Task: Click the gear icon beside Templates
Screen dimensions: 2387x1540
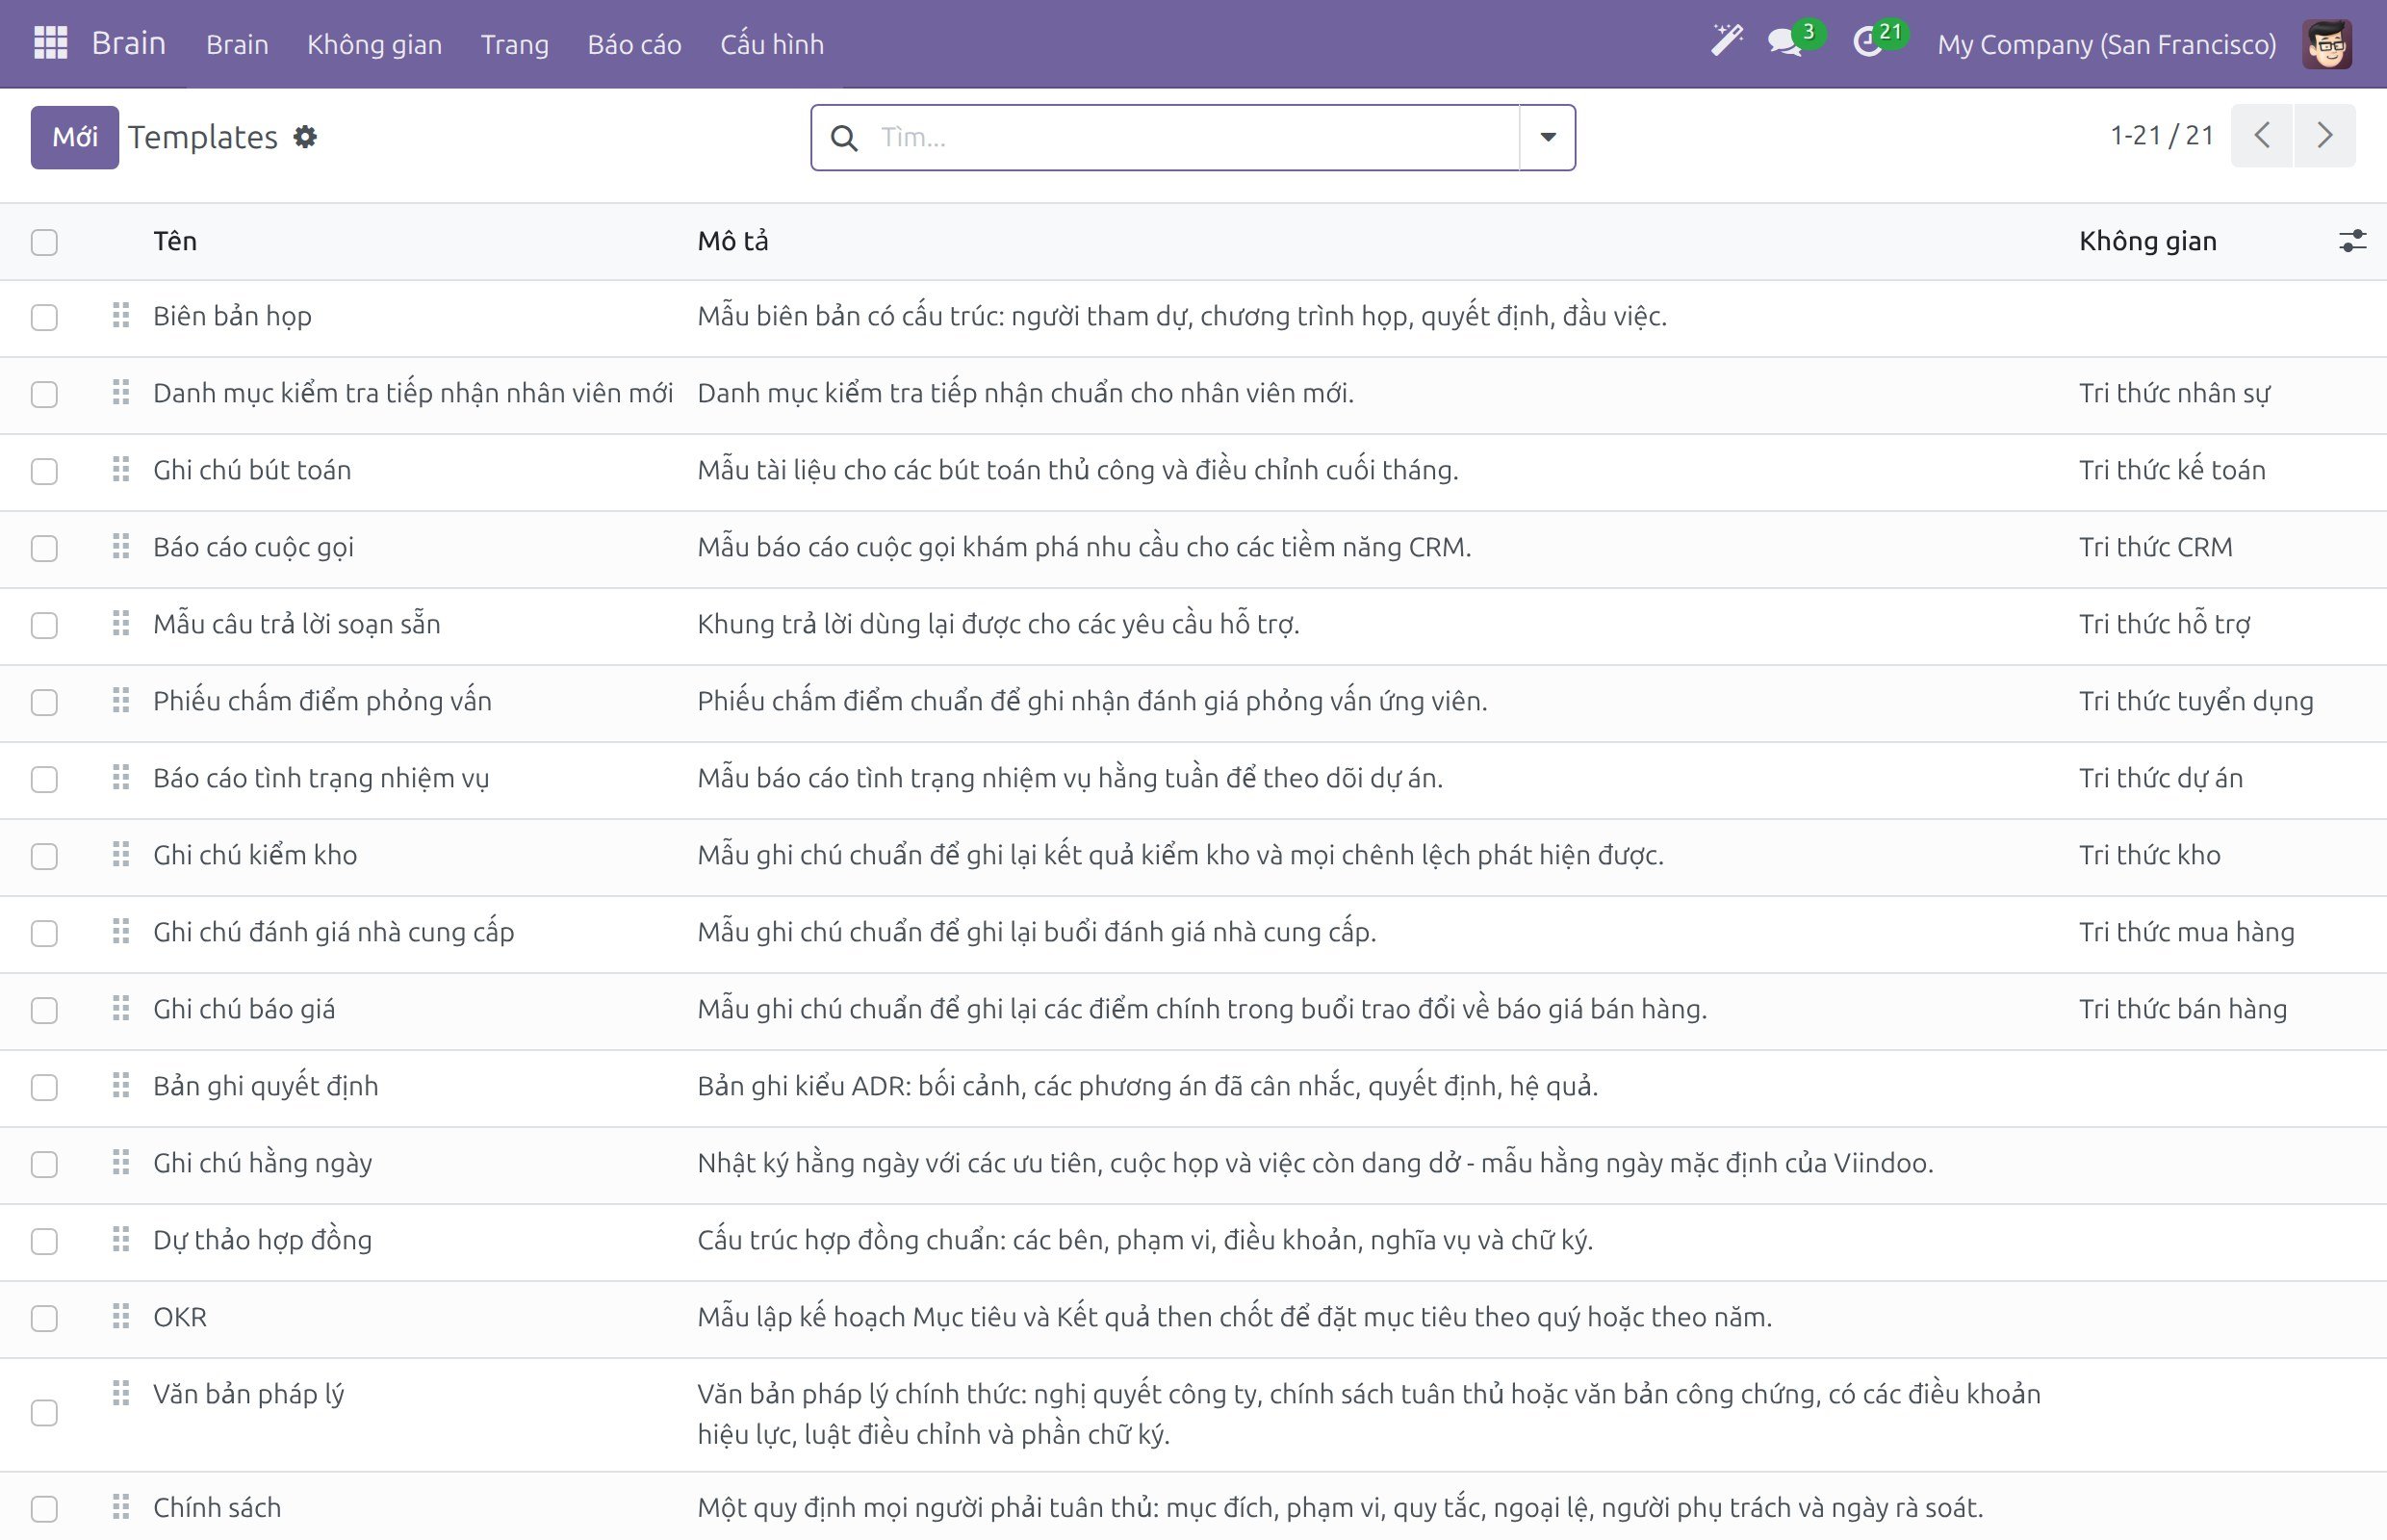Action: click(305, 137)
